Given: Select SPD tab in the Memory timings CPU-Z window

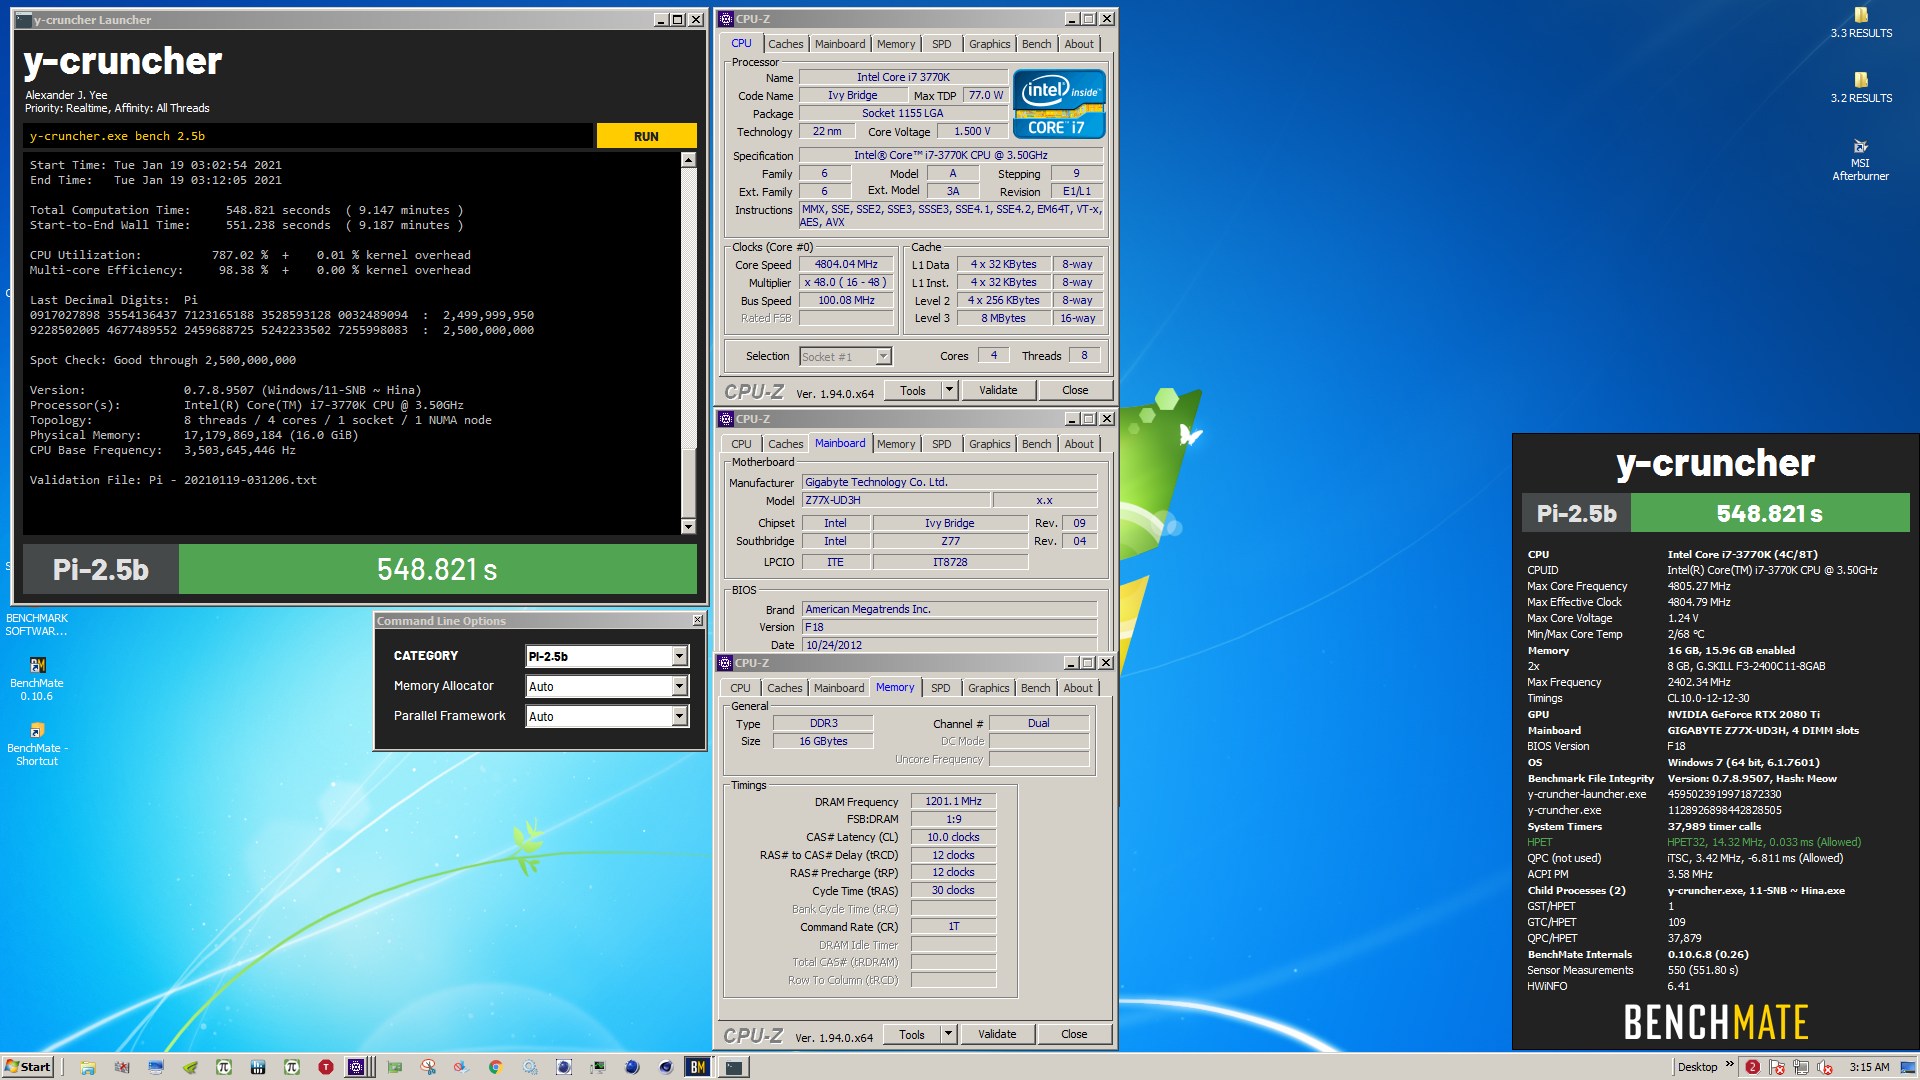Looking at the screenshot, I should (940, 688).
